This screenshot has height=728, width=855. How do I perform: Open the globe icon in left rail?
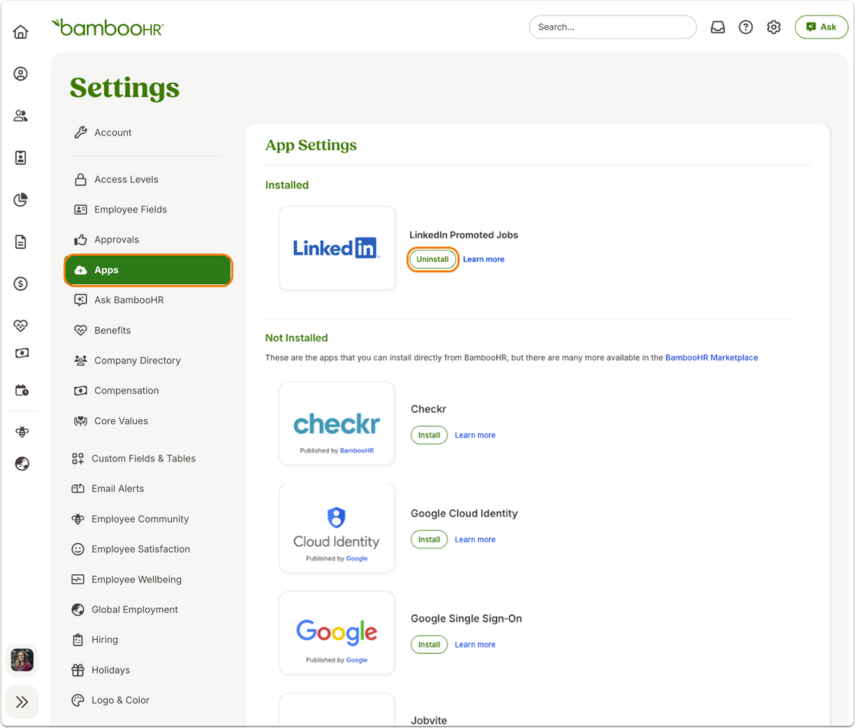[22, 464]
